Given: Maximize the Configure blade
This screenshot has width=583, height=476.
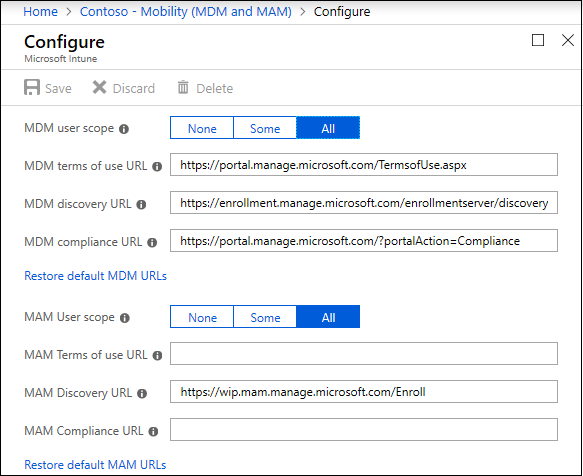Looking at the screenshot, I should (x=538, y=40).
